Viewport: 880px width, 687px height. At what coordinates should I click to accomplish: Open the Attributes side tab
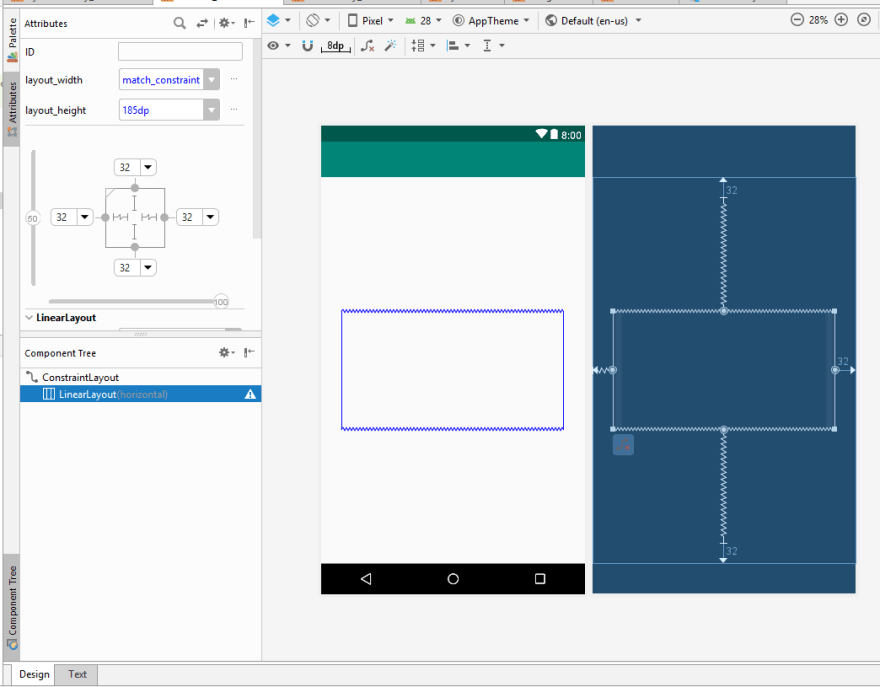(12, 109)
